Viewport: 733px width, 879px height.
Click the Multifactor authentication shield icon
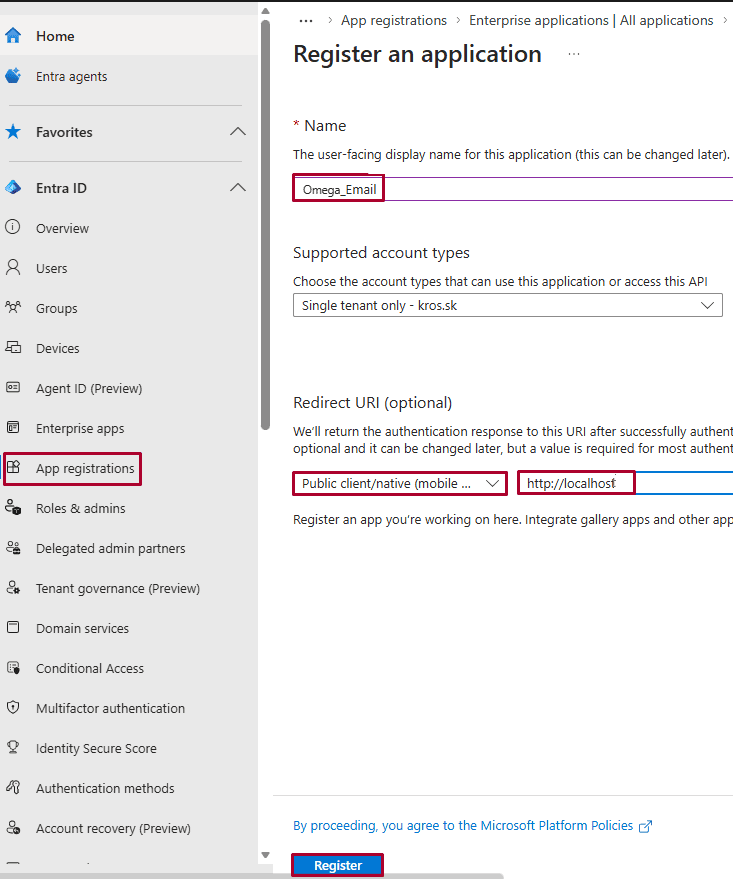point(13,707)
